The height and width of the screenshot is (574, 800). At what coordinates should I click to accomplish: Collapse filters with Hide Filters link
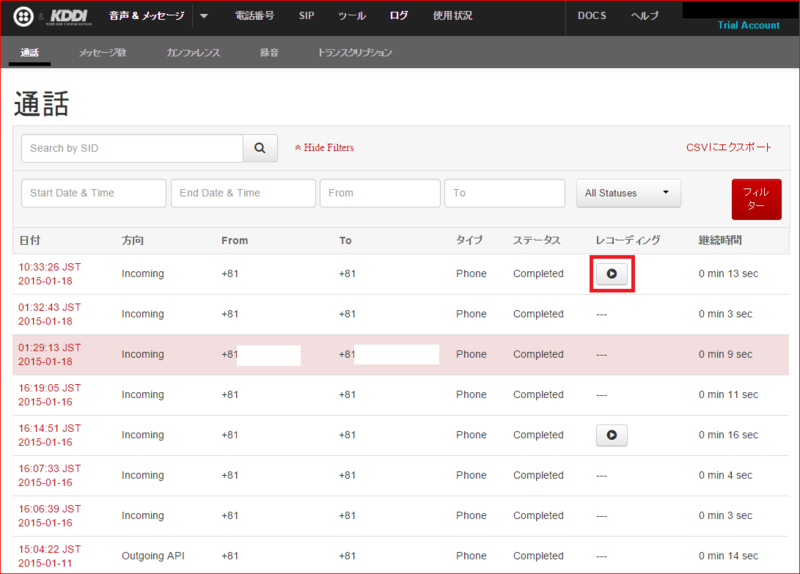point(324,147)
